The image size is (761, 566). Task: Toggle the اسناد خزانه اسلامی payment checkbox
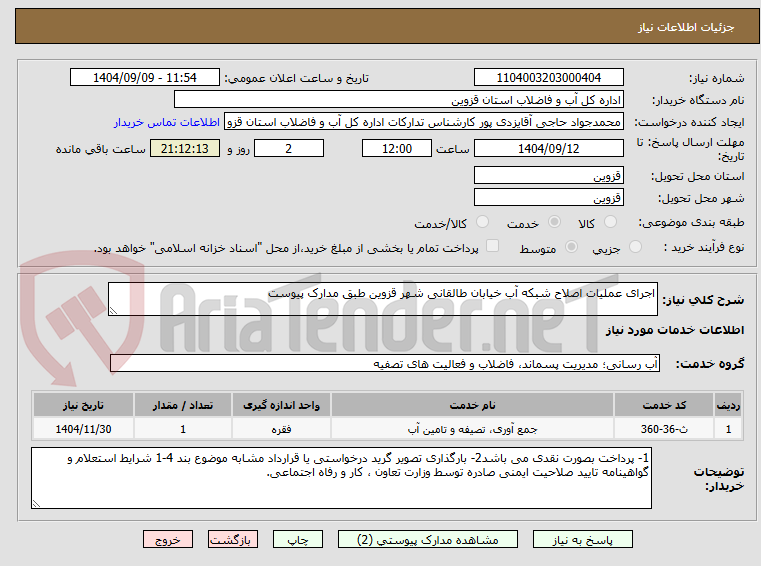pyautogui.click(x=492, y=246)
